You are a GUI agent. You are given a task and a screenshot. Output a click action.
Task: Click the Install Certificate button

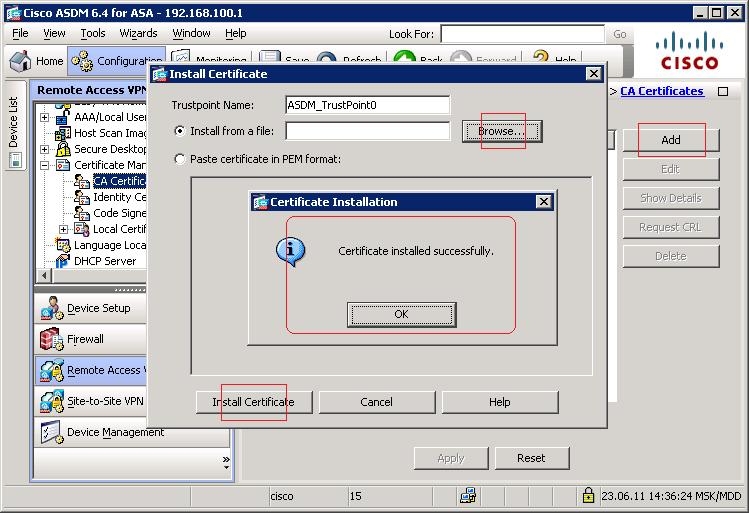254,402
